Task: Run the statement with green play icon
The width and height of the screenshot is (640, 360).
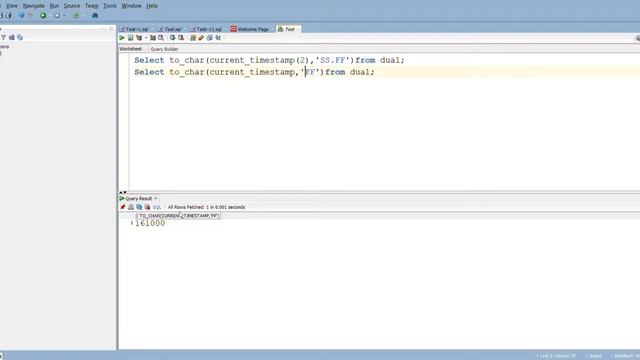Action: click(122, 38)
